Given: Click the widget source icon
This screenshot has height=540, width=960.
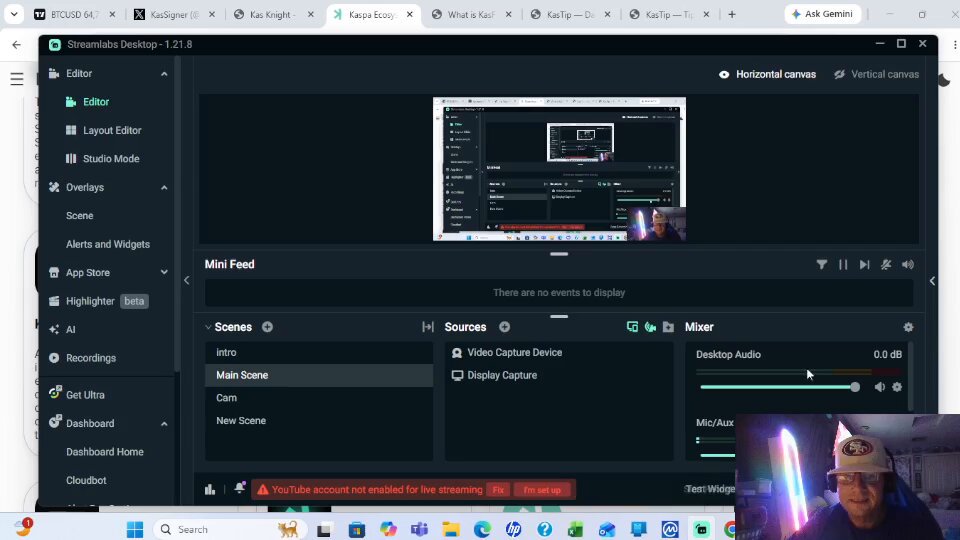Looking at the screenshot, I should pyautogui.click(x=650, y=327).
